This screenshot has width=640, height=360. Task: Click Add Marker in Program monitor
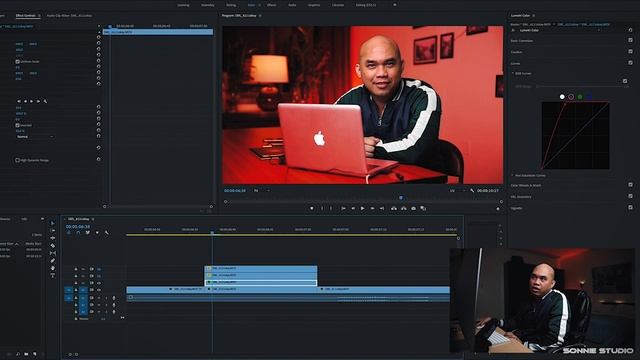click(x=312, y=209)
